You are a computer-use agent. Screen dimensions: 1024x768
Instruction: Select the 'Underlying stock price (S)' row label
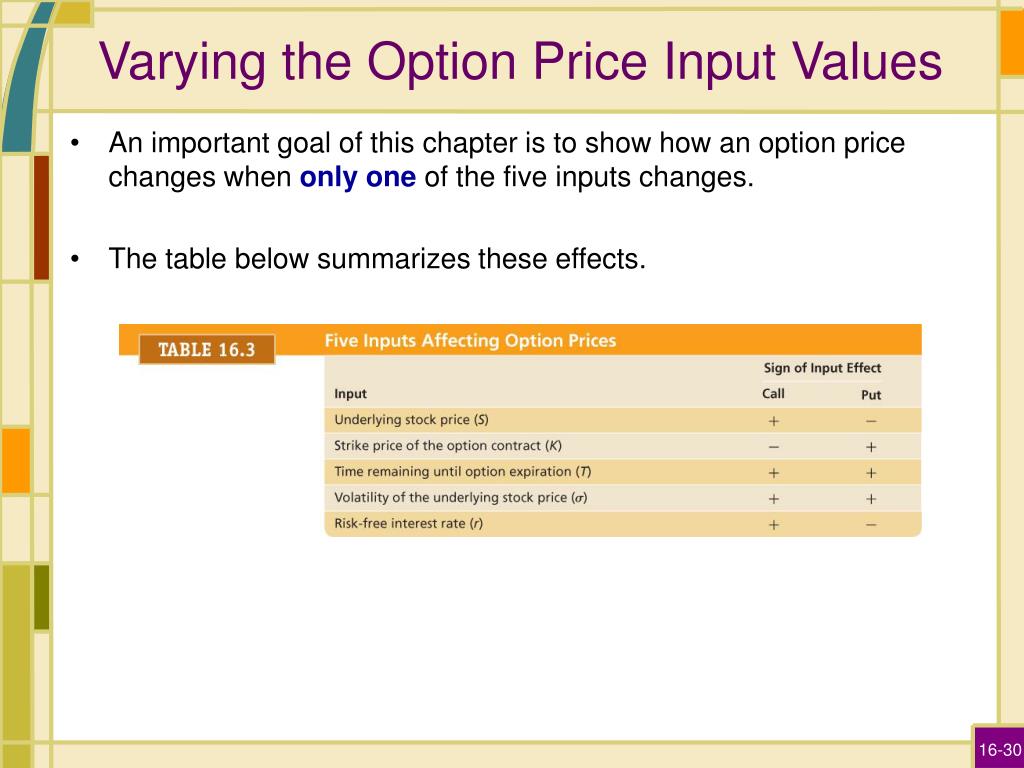tap(411, 420)
